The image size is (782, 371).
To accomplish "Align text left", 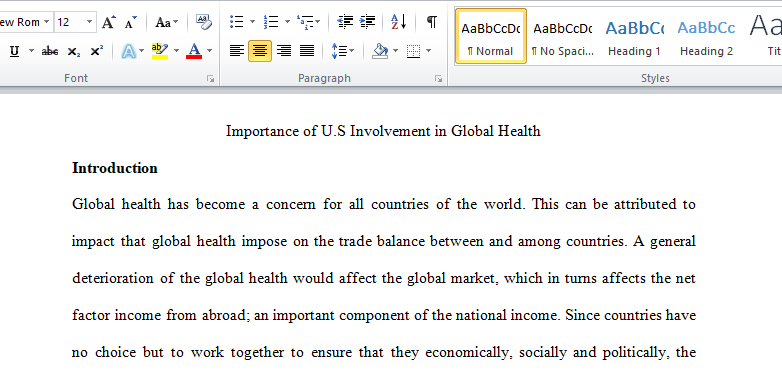I will pyautogui.click(x=237, y=51).
